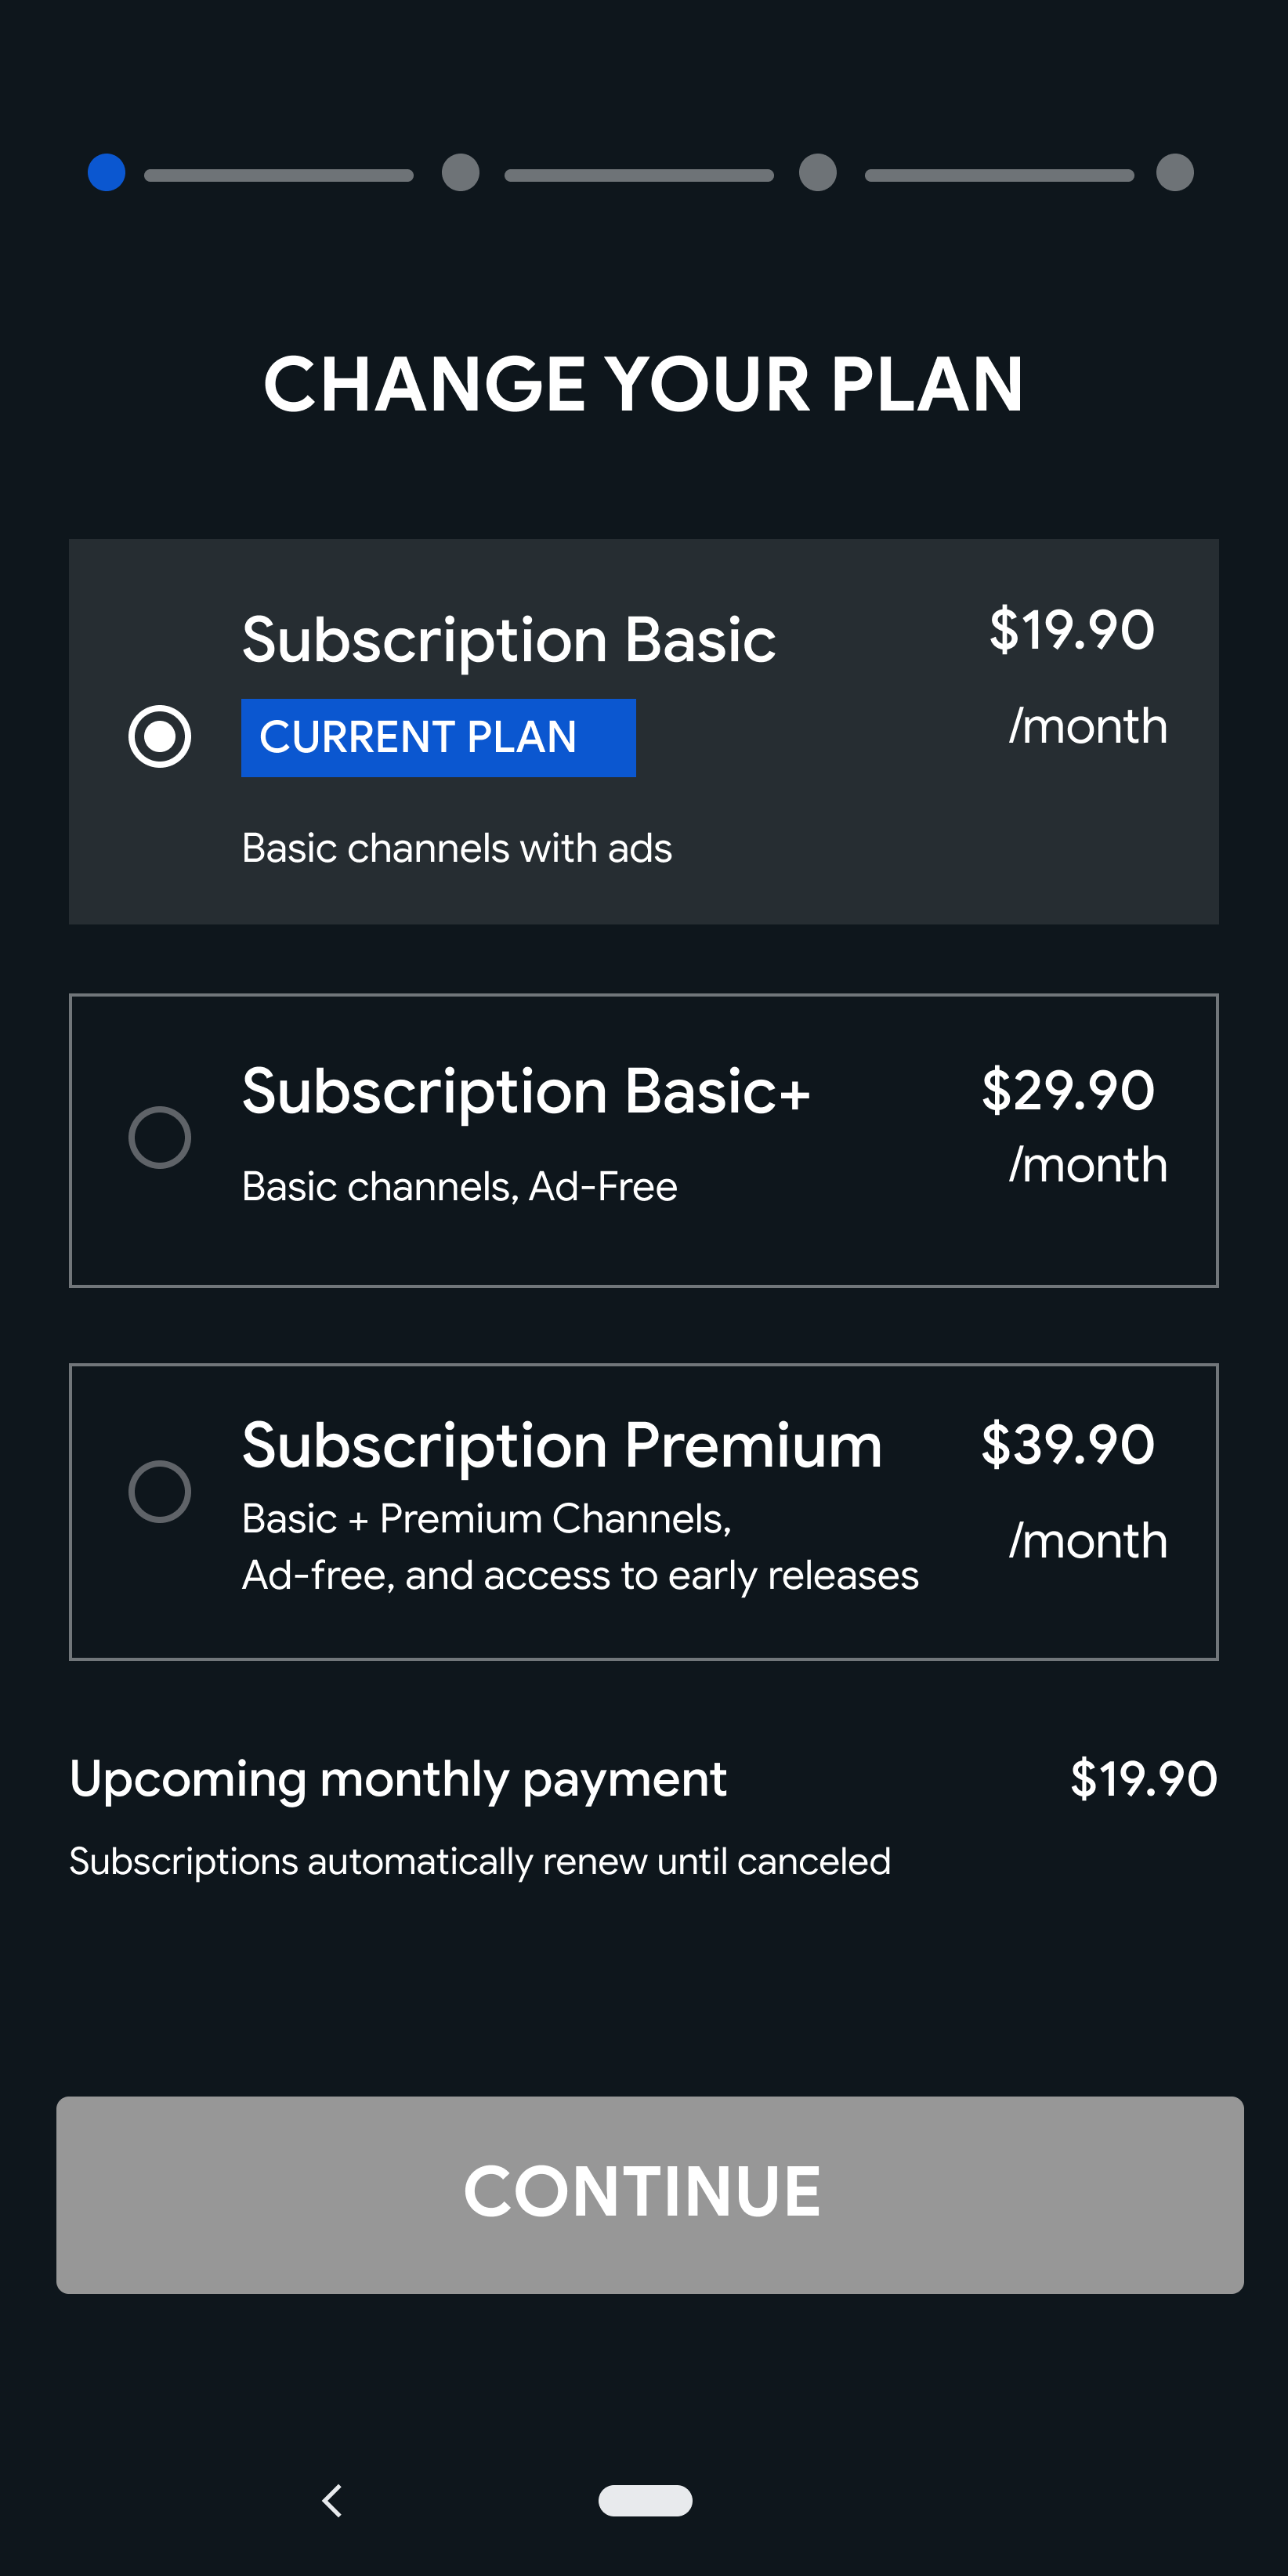Tap the $19.90 Subscription Basic price
The height and width of the screenshot is (2576, 1288).
pyautogui.click(x=1072, y=630)
